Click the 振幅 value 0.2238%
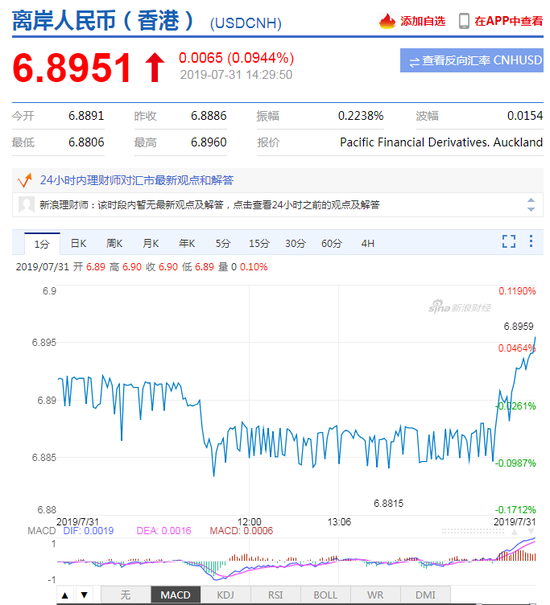Image resolution: width=550 pixels, height=605 pixels. pyautogui.click(x=360, y=116)
